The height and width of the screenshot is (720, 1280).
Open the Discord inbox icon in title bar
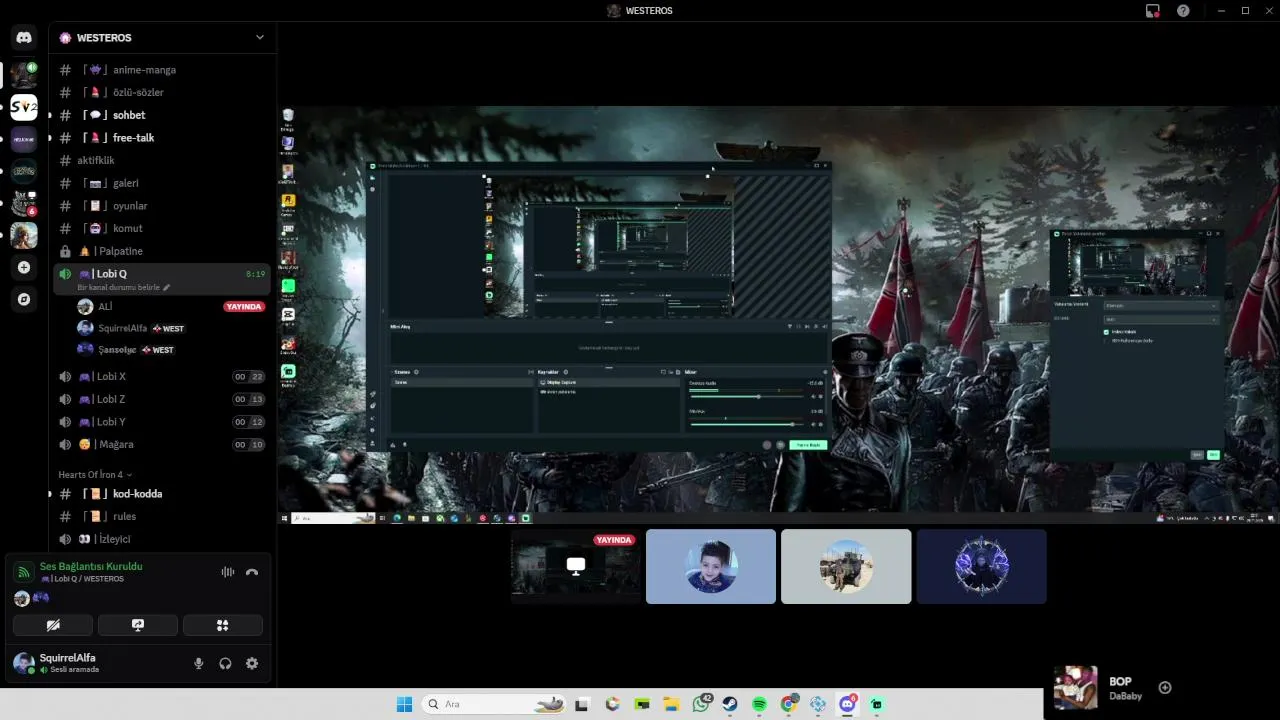[1153, 11]
